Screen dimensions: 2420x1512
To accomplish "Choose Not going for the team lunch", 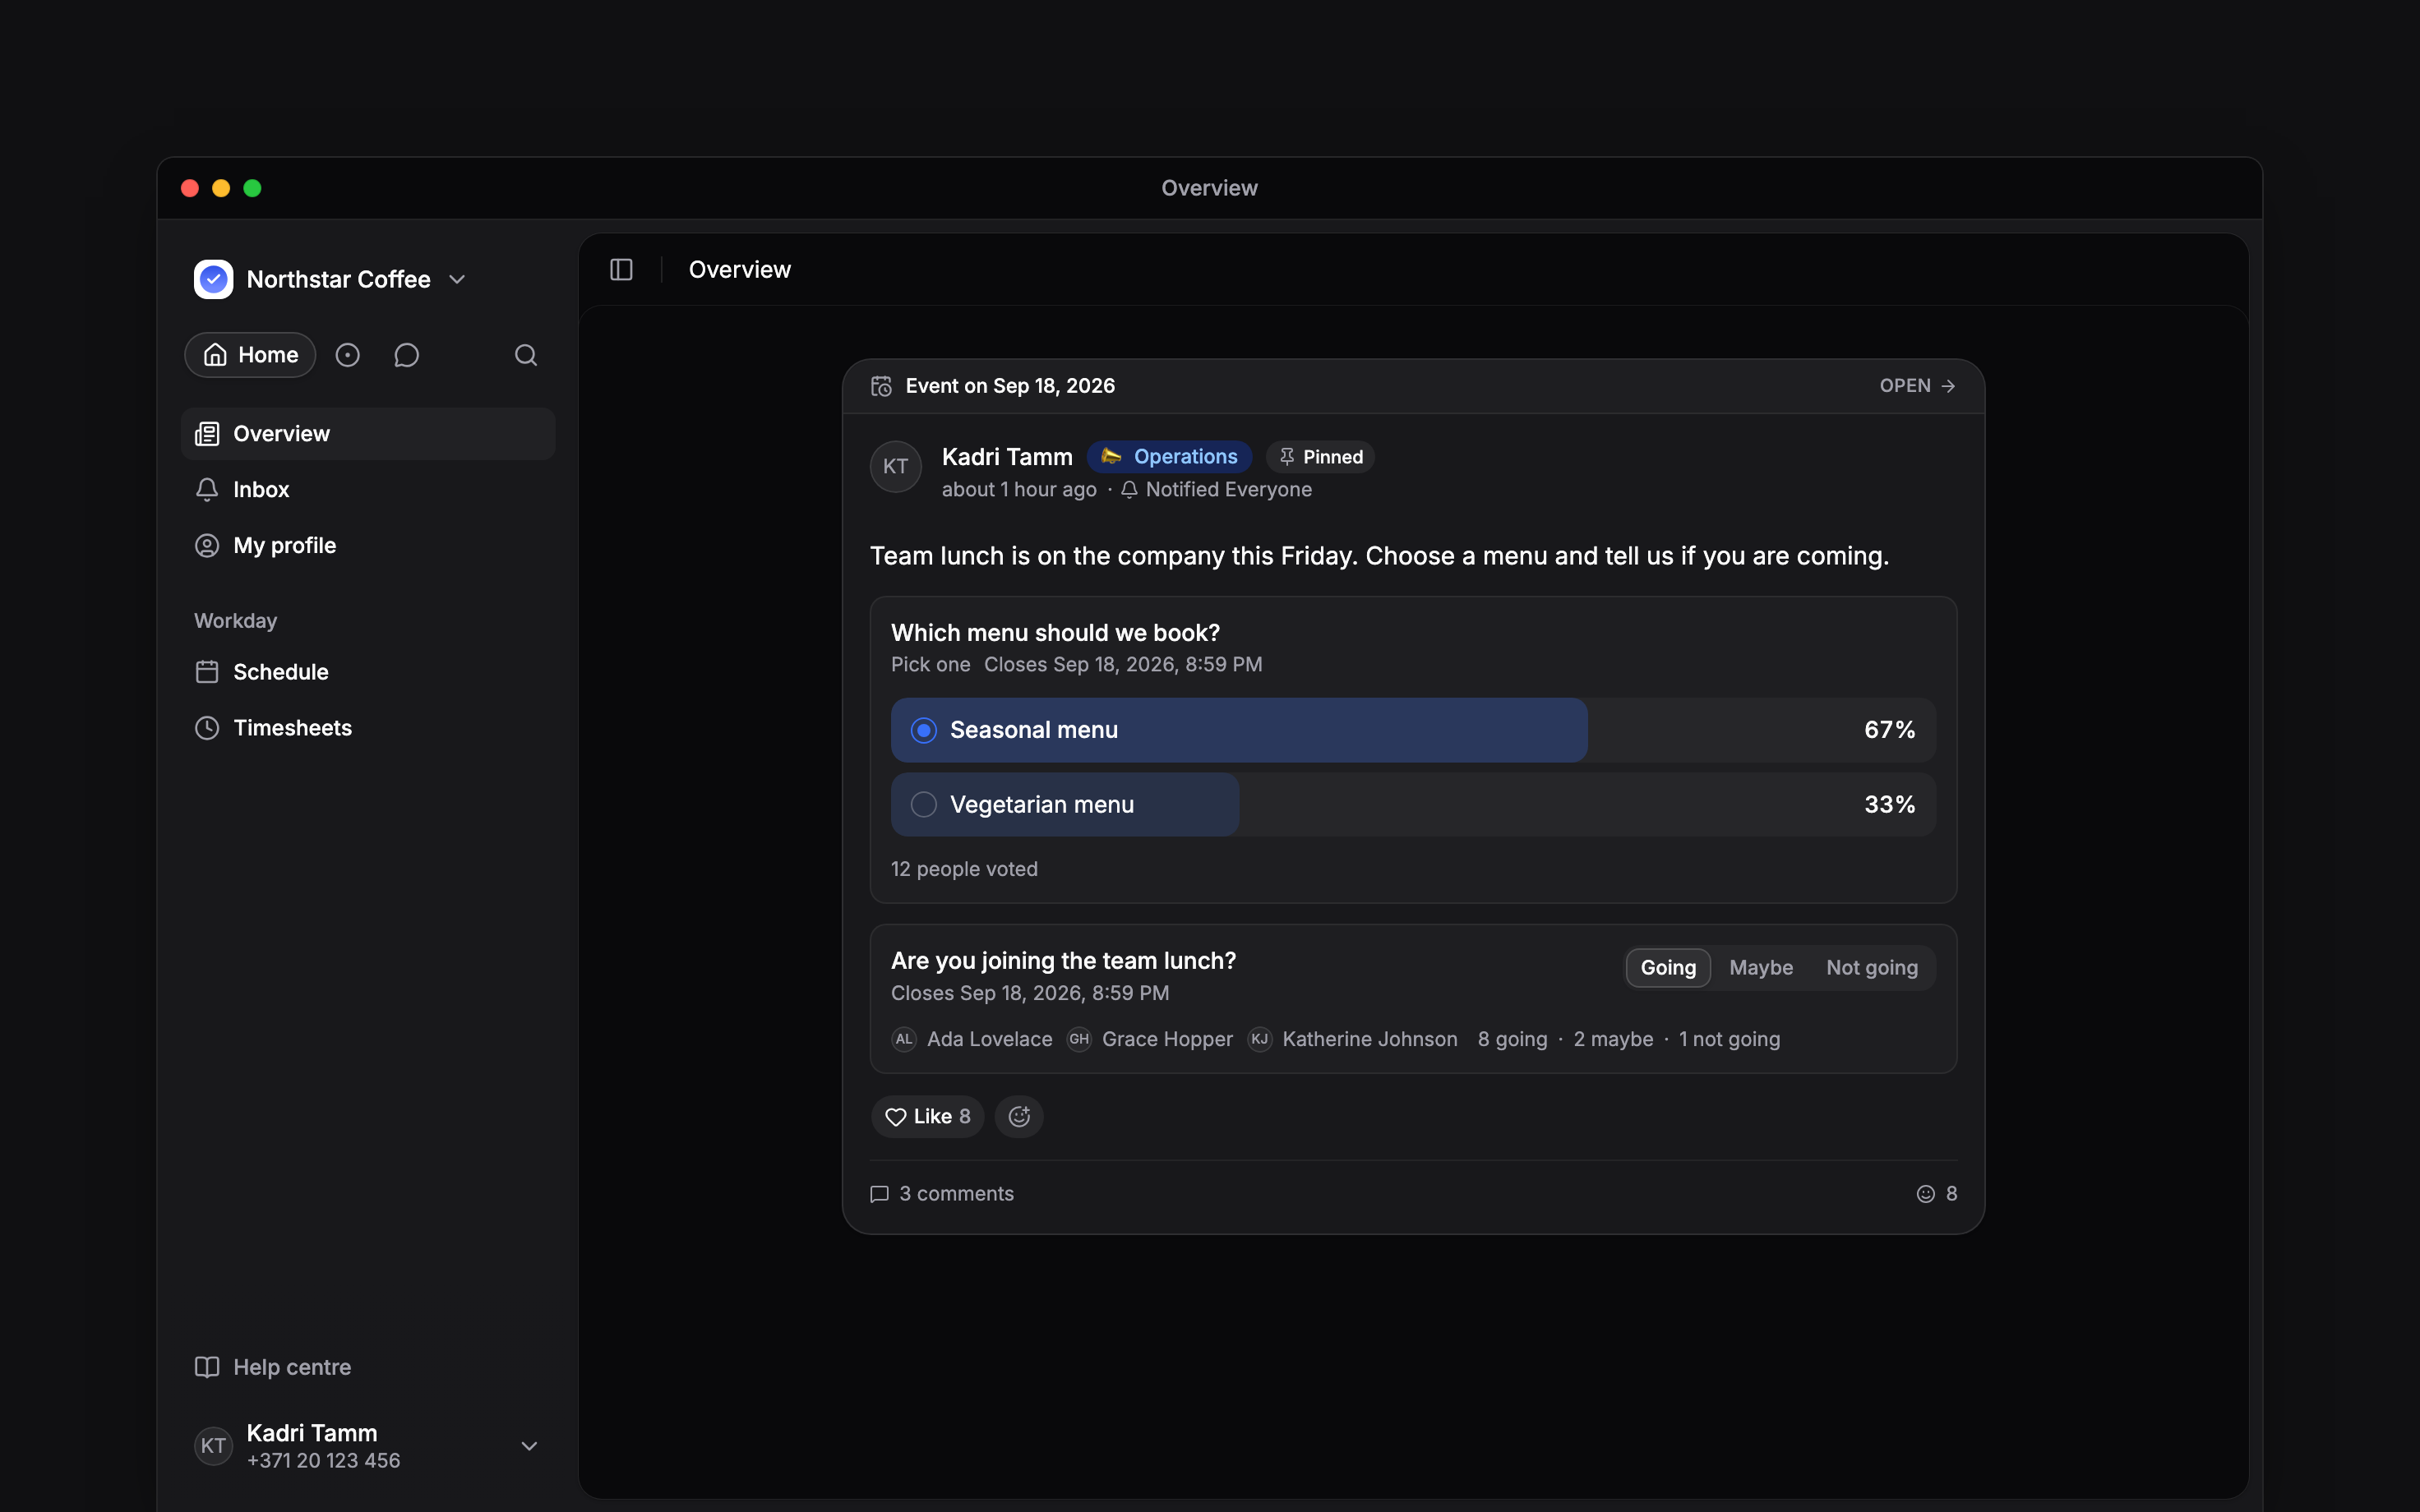I will pyautogui.click(x=1872, y=968).
